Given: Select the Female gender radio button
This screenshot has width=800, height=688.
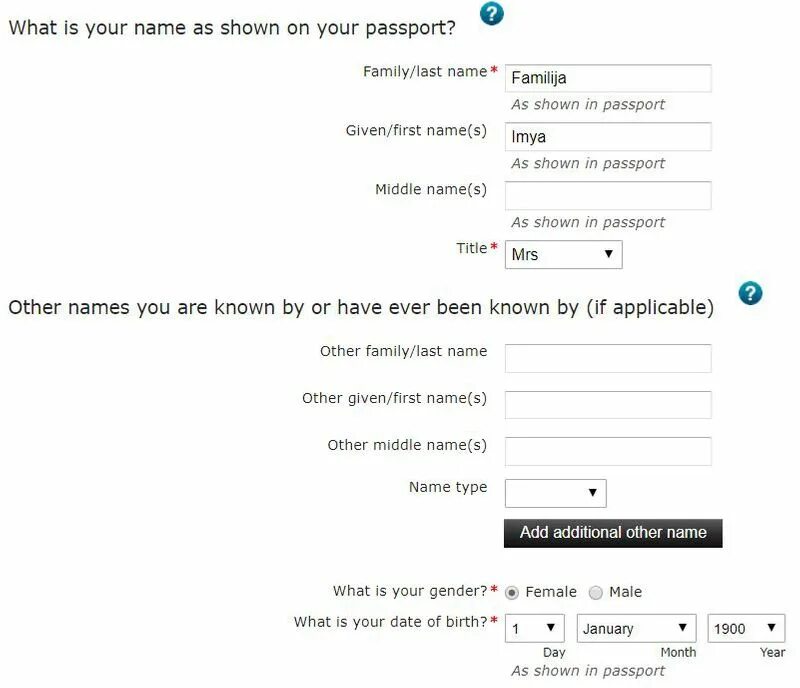Looking at the screenshot, I should tap(511, 593).
